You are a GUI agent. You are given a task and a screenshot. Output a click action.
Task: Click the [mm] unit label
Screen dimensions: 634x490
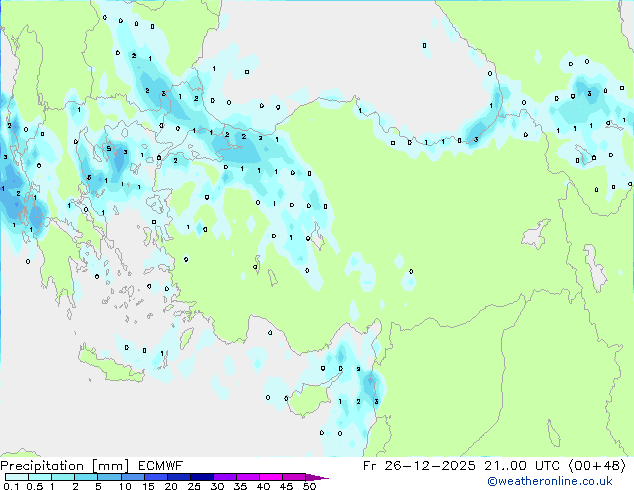pyautogui.click(x=110, y=466)
